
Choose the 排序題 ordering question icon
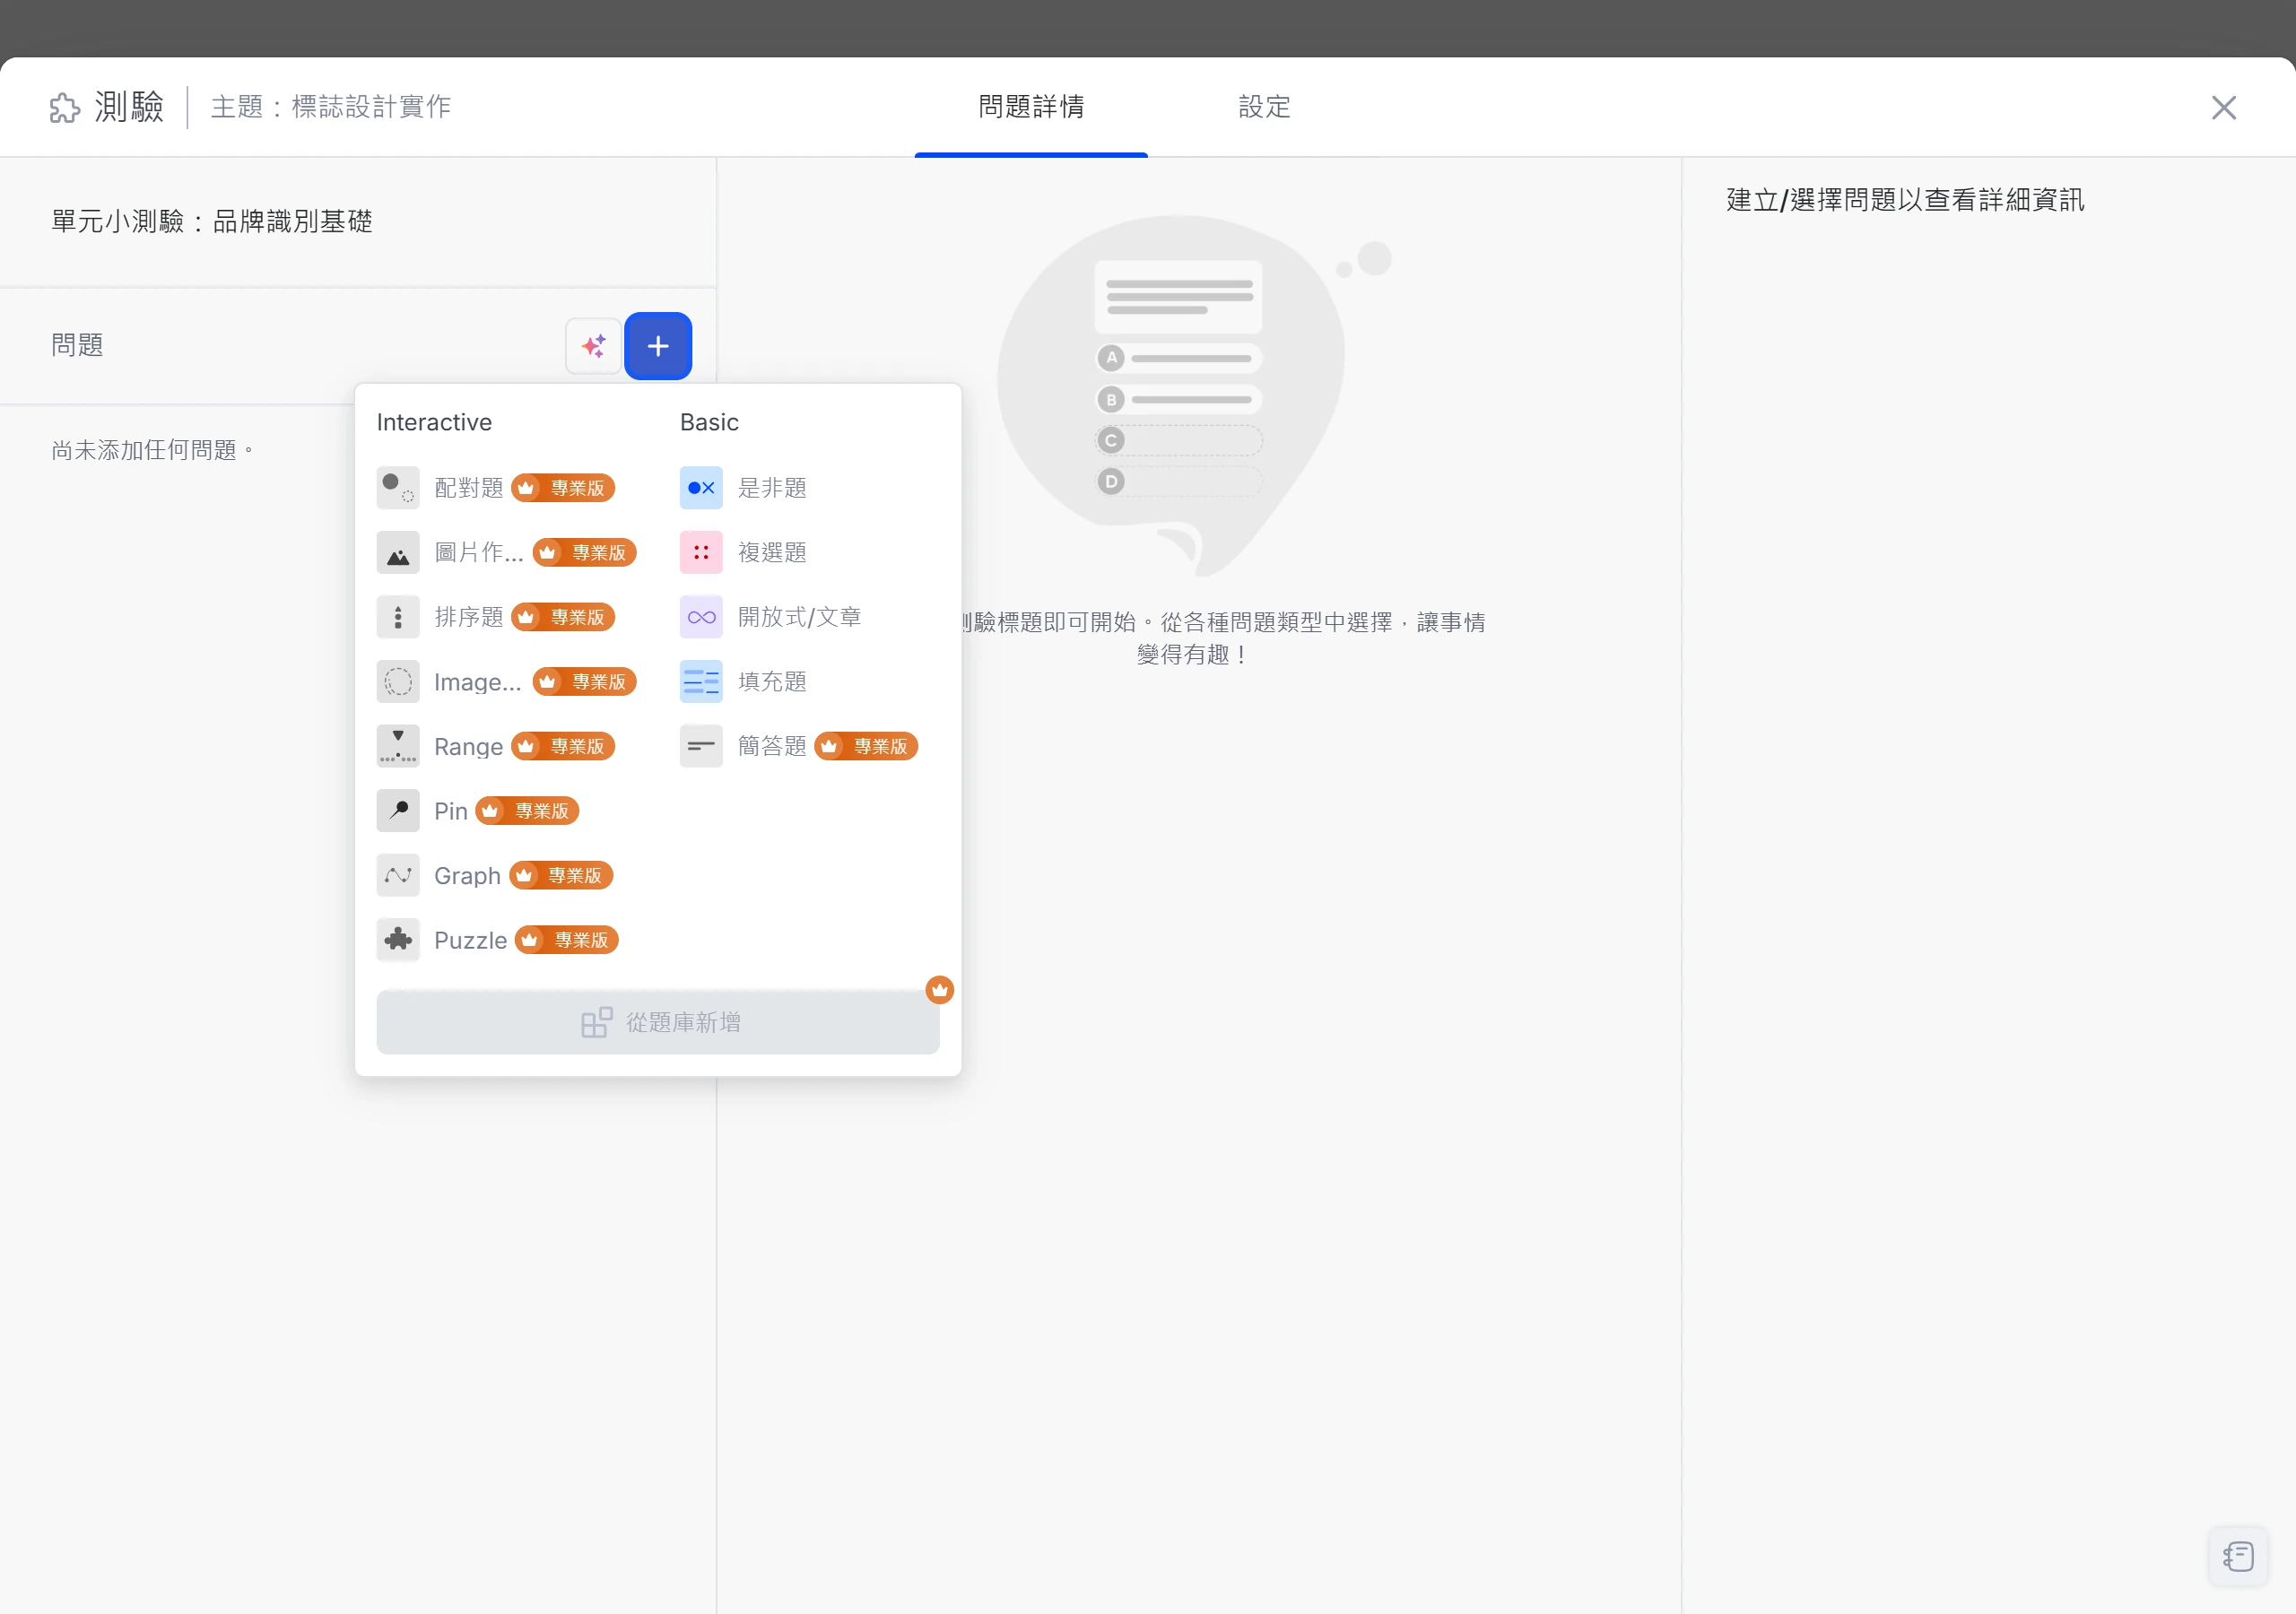[x=398, y=617]
